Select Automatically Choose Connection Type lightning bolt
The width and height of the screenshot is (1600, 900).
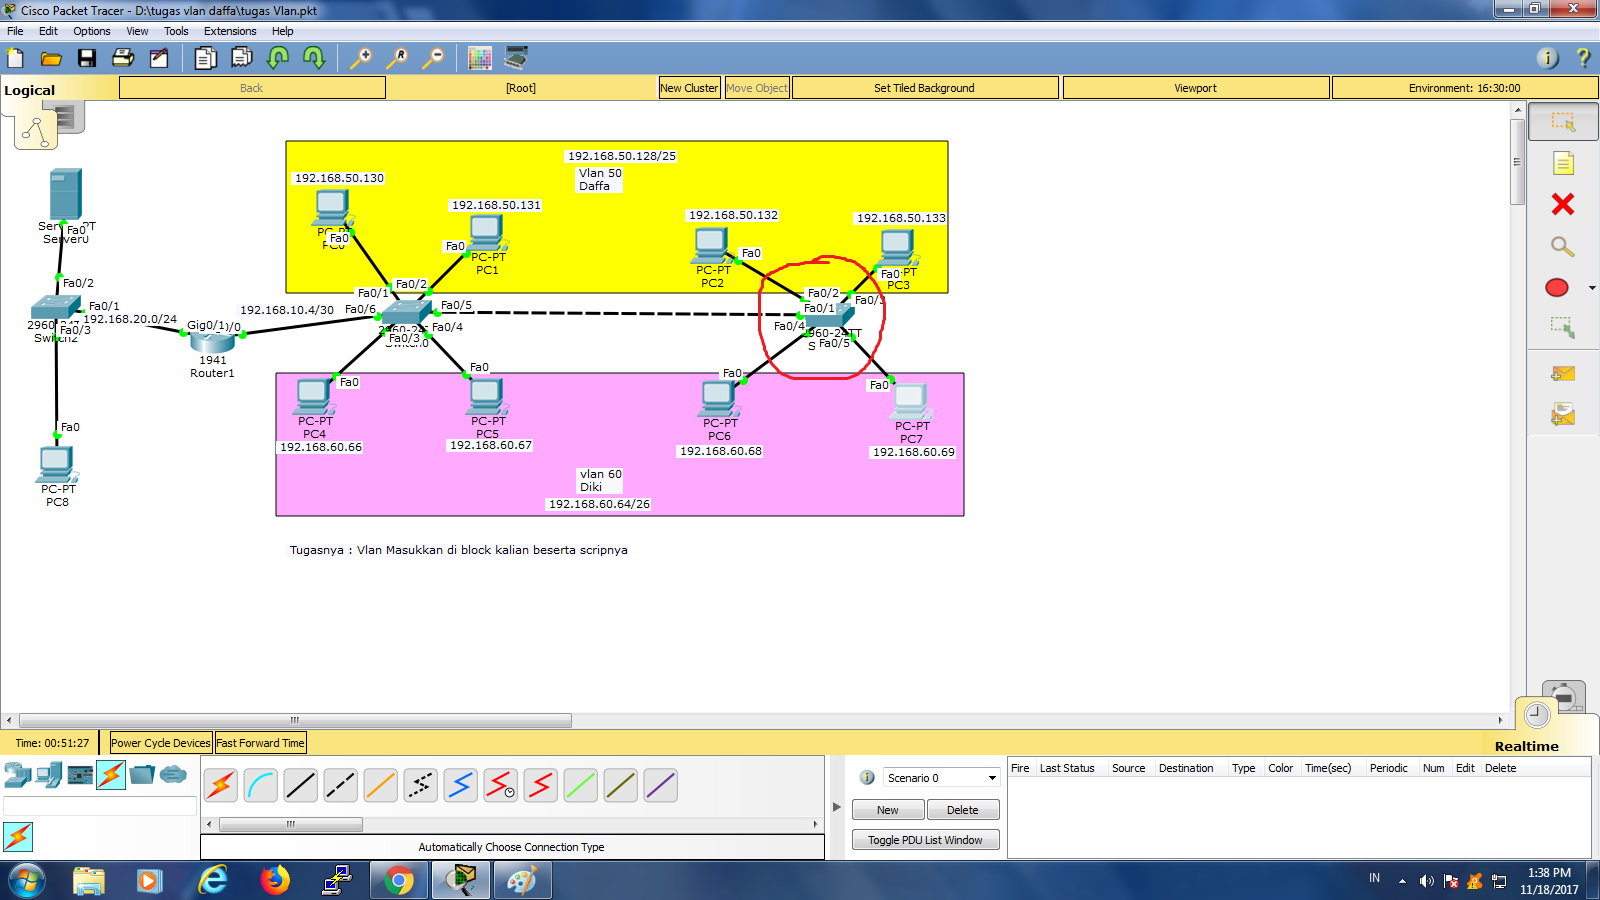tap(221, 785)
